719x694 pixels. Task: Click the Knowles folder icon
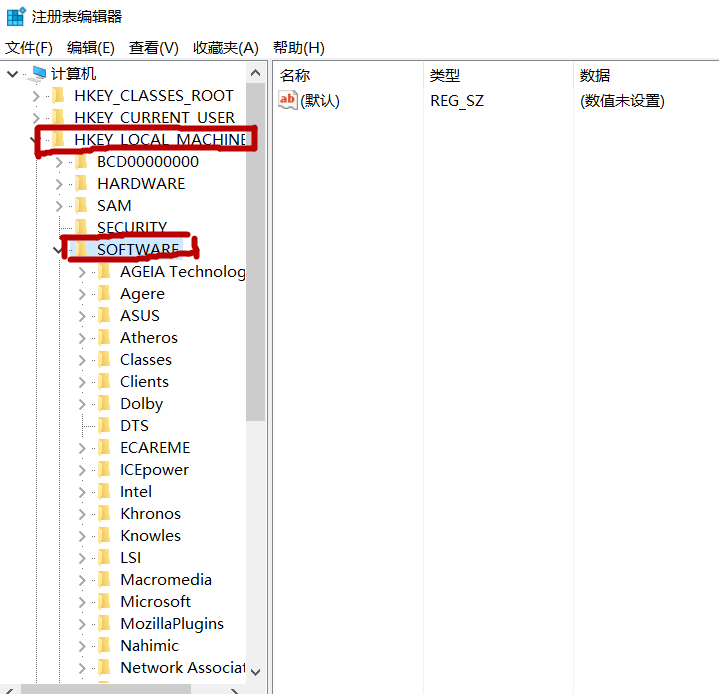tap(105, 536)
